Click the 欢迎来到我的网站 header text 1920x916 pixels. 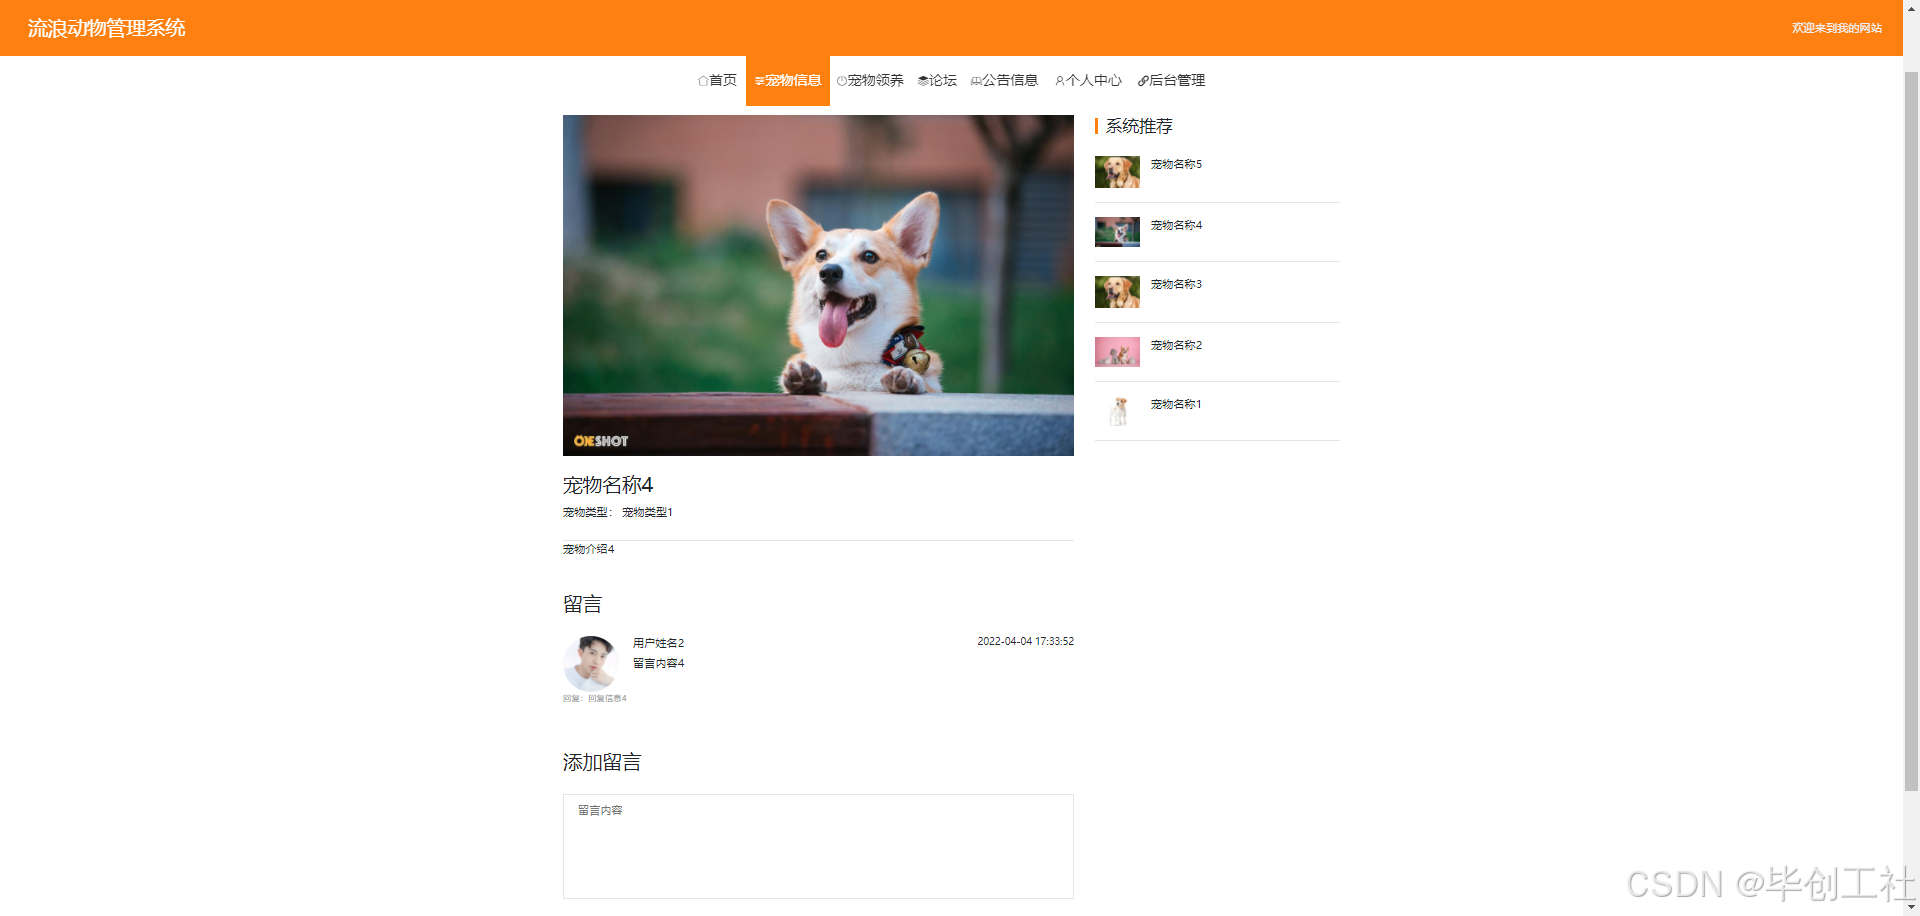[1837, 28]
